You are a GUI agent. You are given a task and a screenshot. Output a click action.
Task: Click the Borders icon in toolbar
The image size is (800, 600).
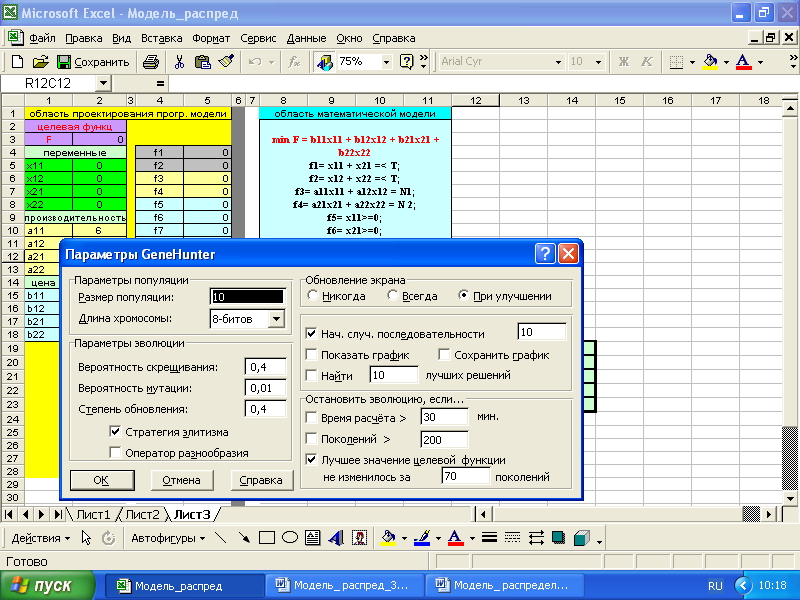[x=676, y=62]
